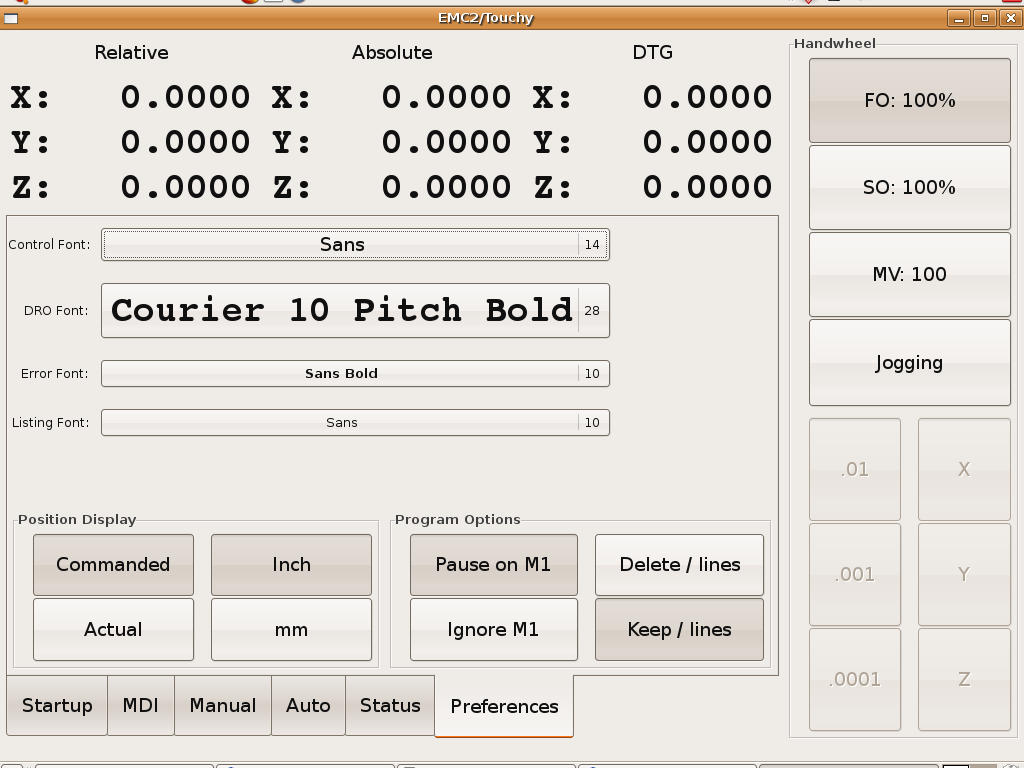Click the EMC2/Touchy title bar text

[x=486, y=18]
